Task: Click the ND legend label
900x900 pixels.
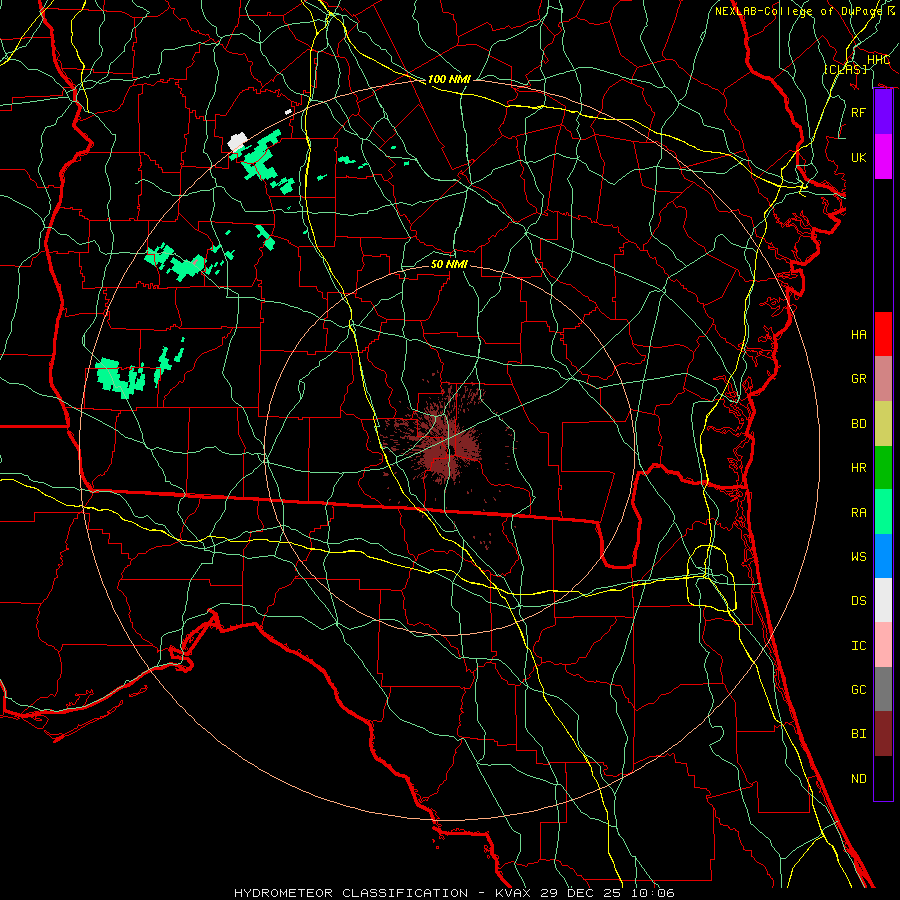Action: point(859,779)
